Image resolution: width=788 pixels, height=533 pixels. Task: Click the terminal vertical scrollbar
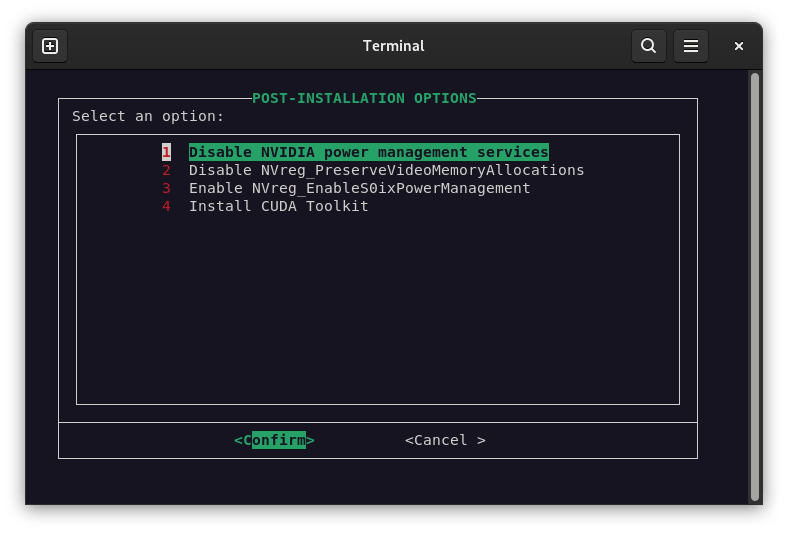point(755,280)
